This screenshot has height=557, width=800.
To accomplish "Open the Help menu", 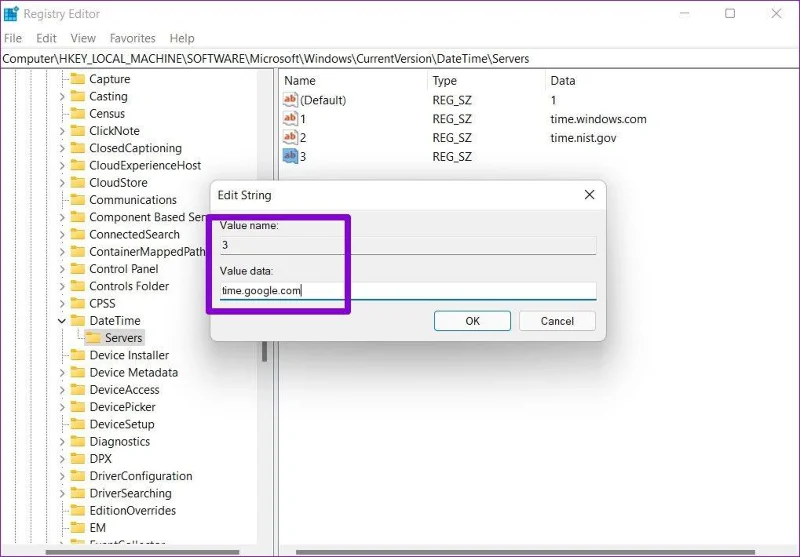I will [x=182, y=38].
